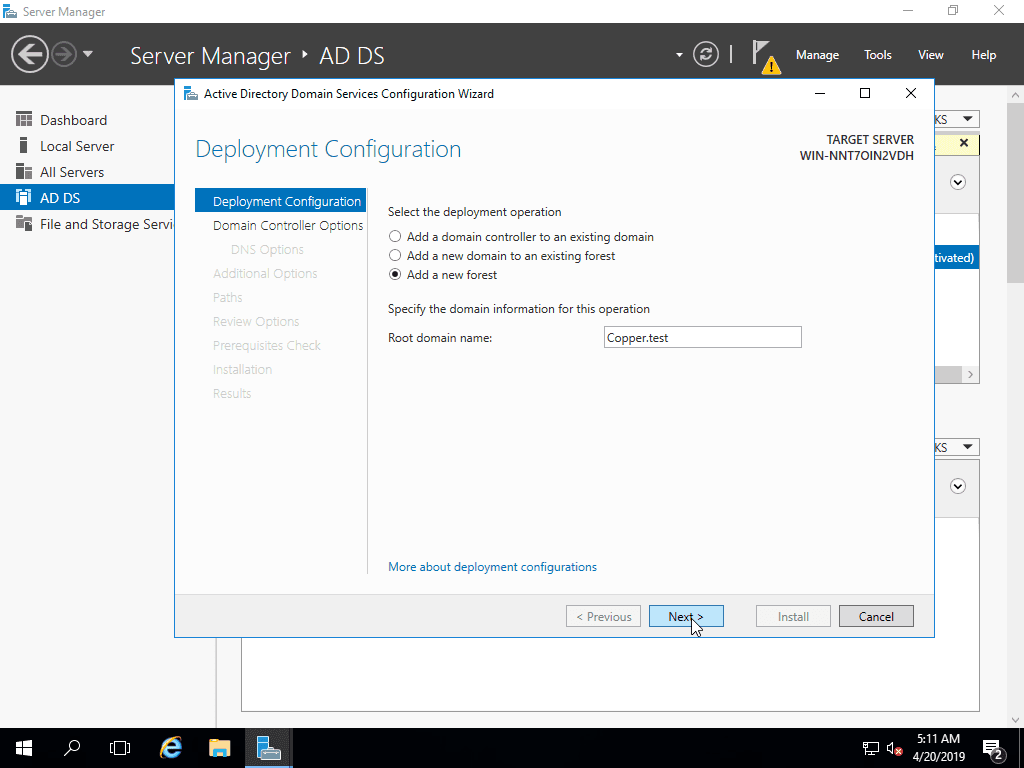The width and height of the screenshot is (1024, 768).
Task: Open the dropdown arrow left of Refresh
Action: [x=679, y=55]
